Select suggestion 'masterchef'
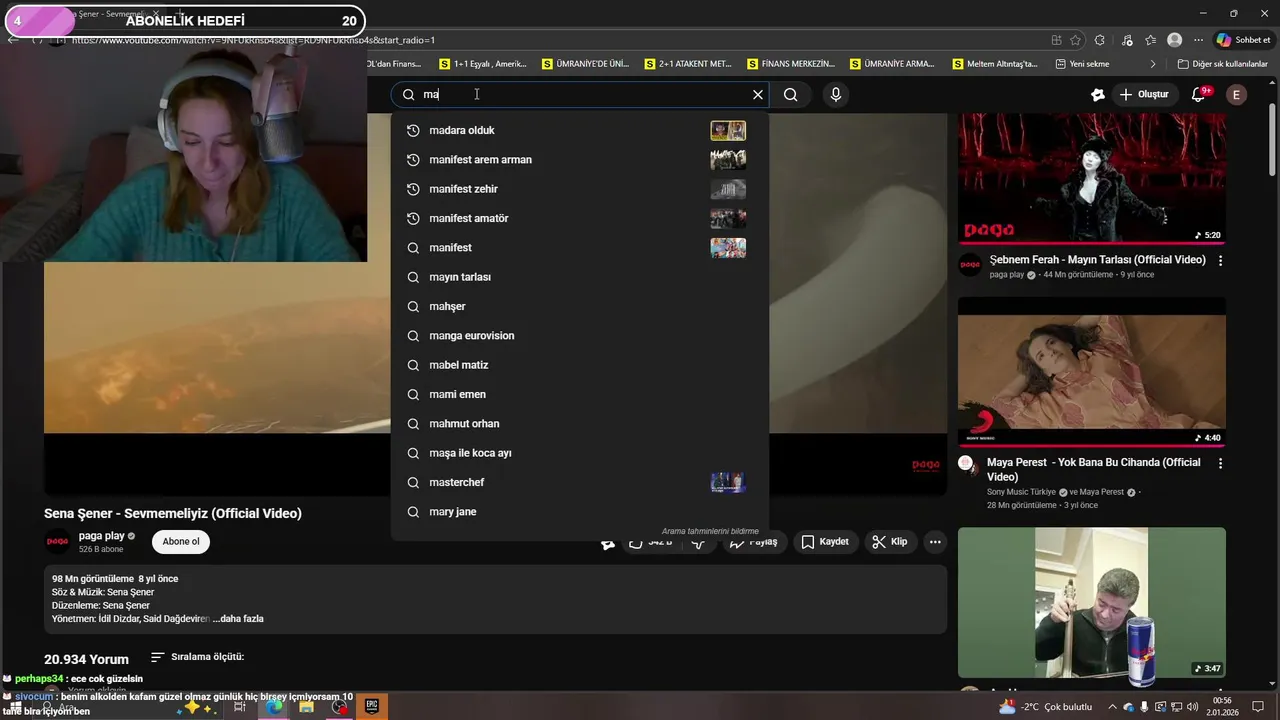The image size is (1280, 720). click(x=580, y=483)
